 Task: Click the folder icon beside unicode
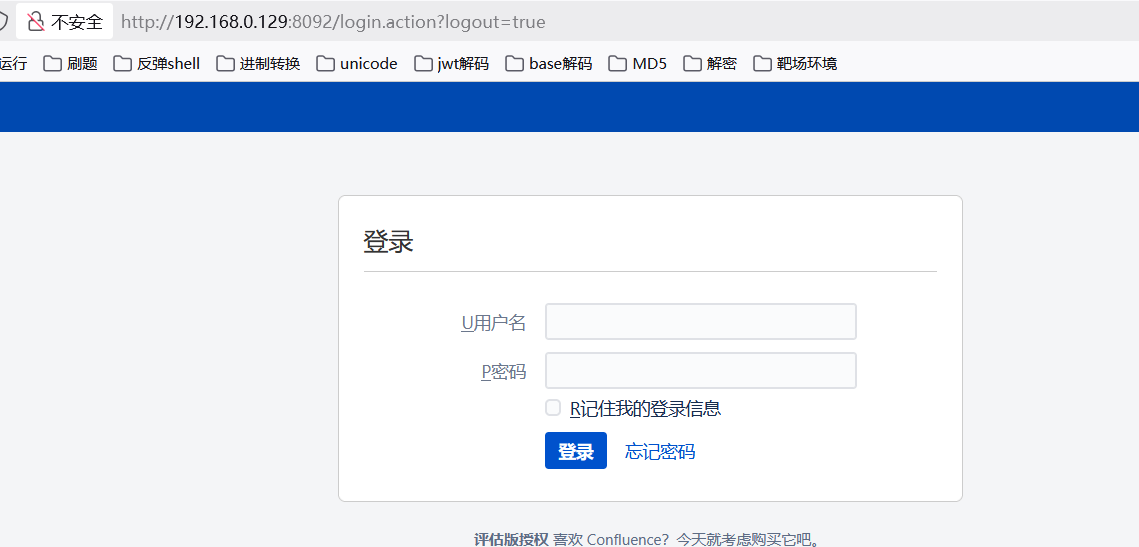325,64
